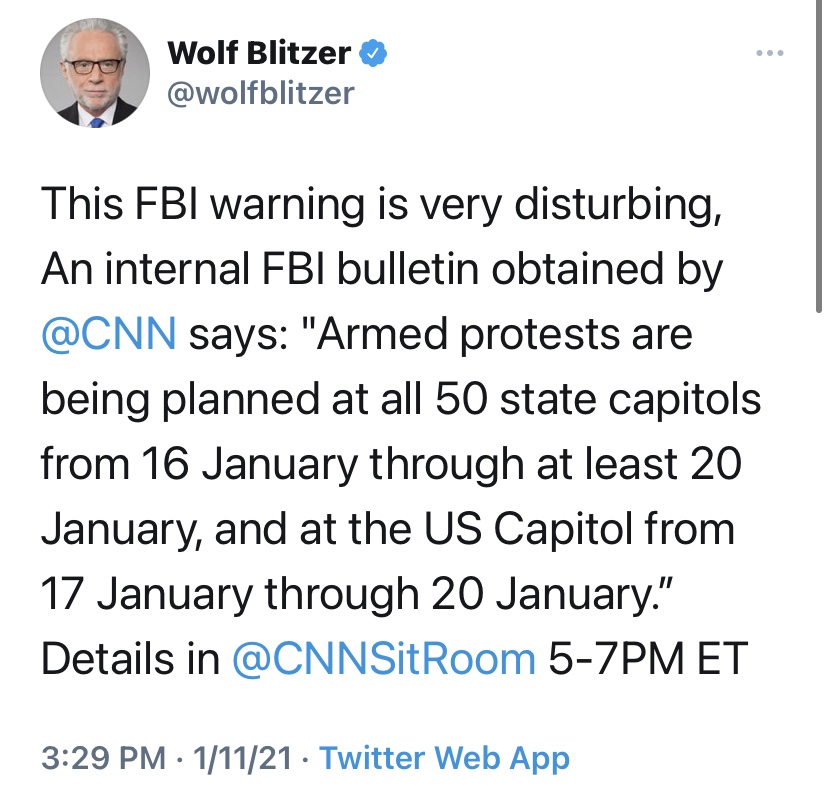
Task: Click the blue verified badge
Action: [374, 52]
